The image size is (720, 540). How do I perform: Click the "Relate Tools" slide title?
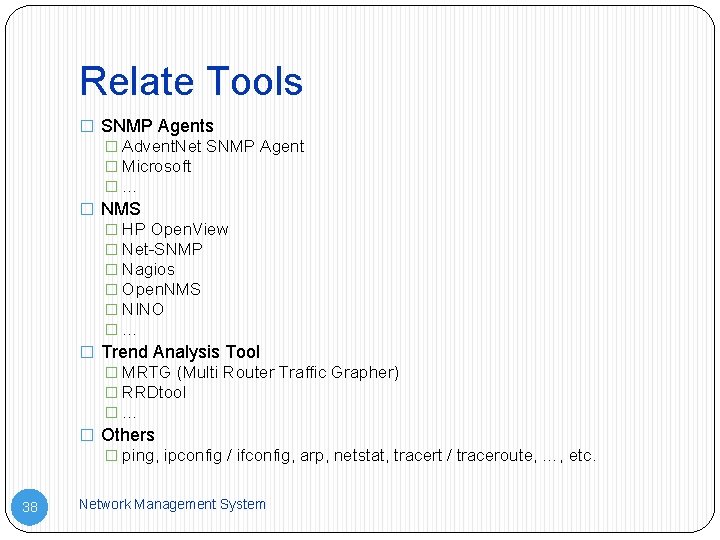[x=191, y=82]
